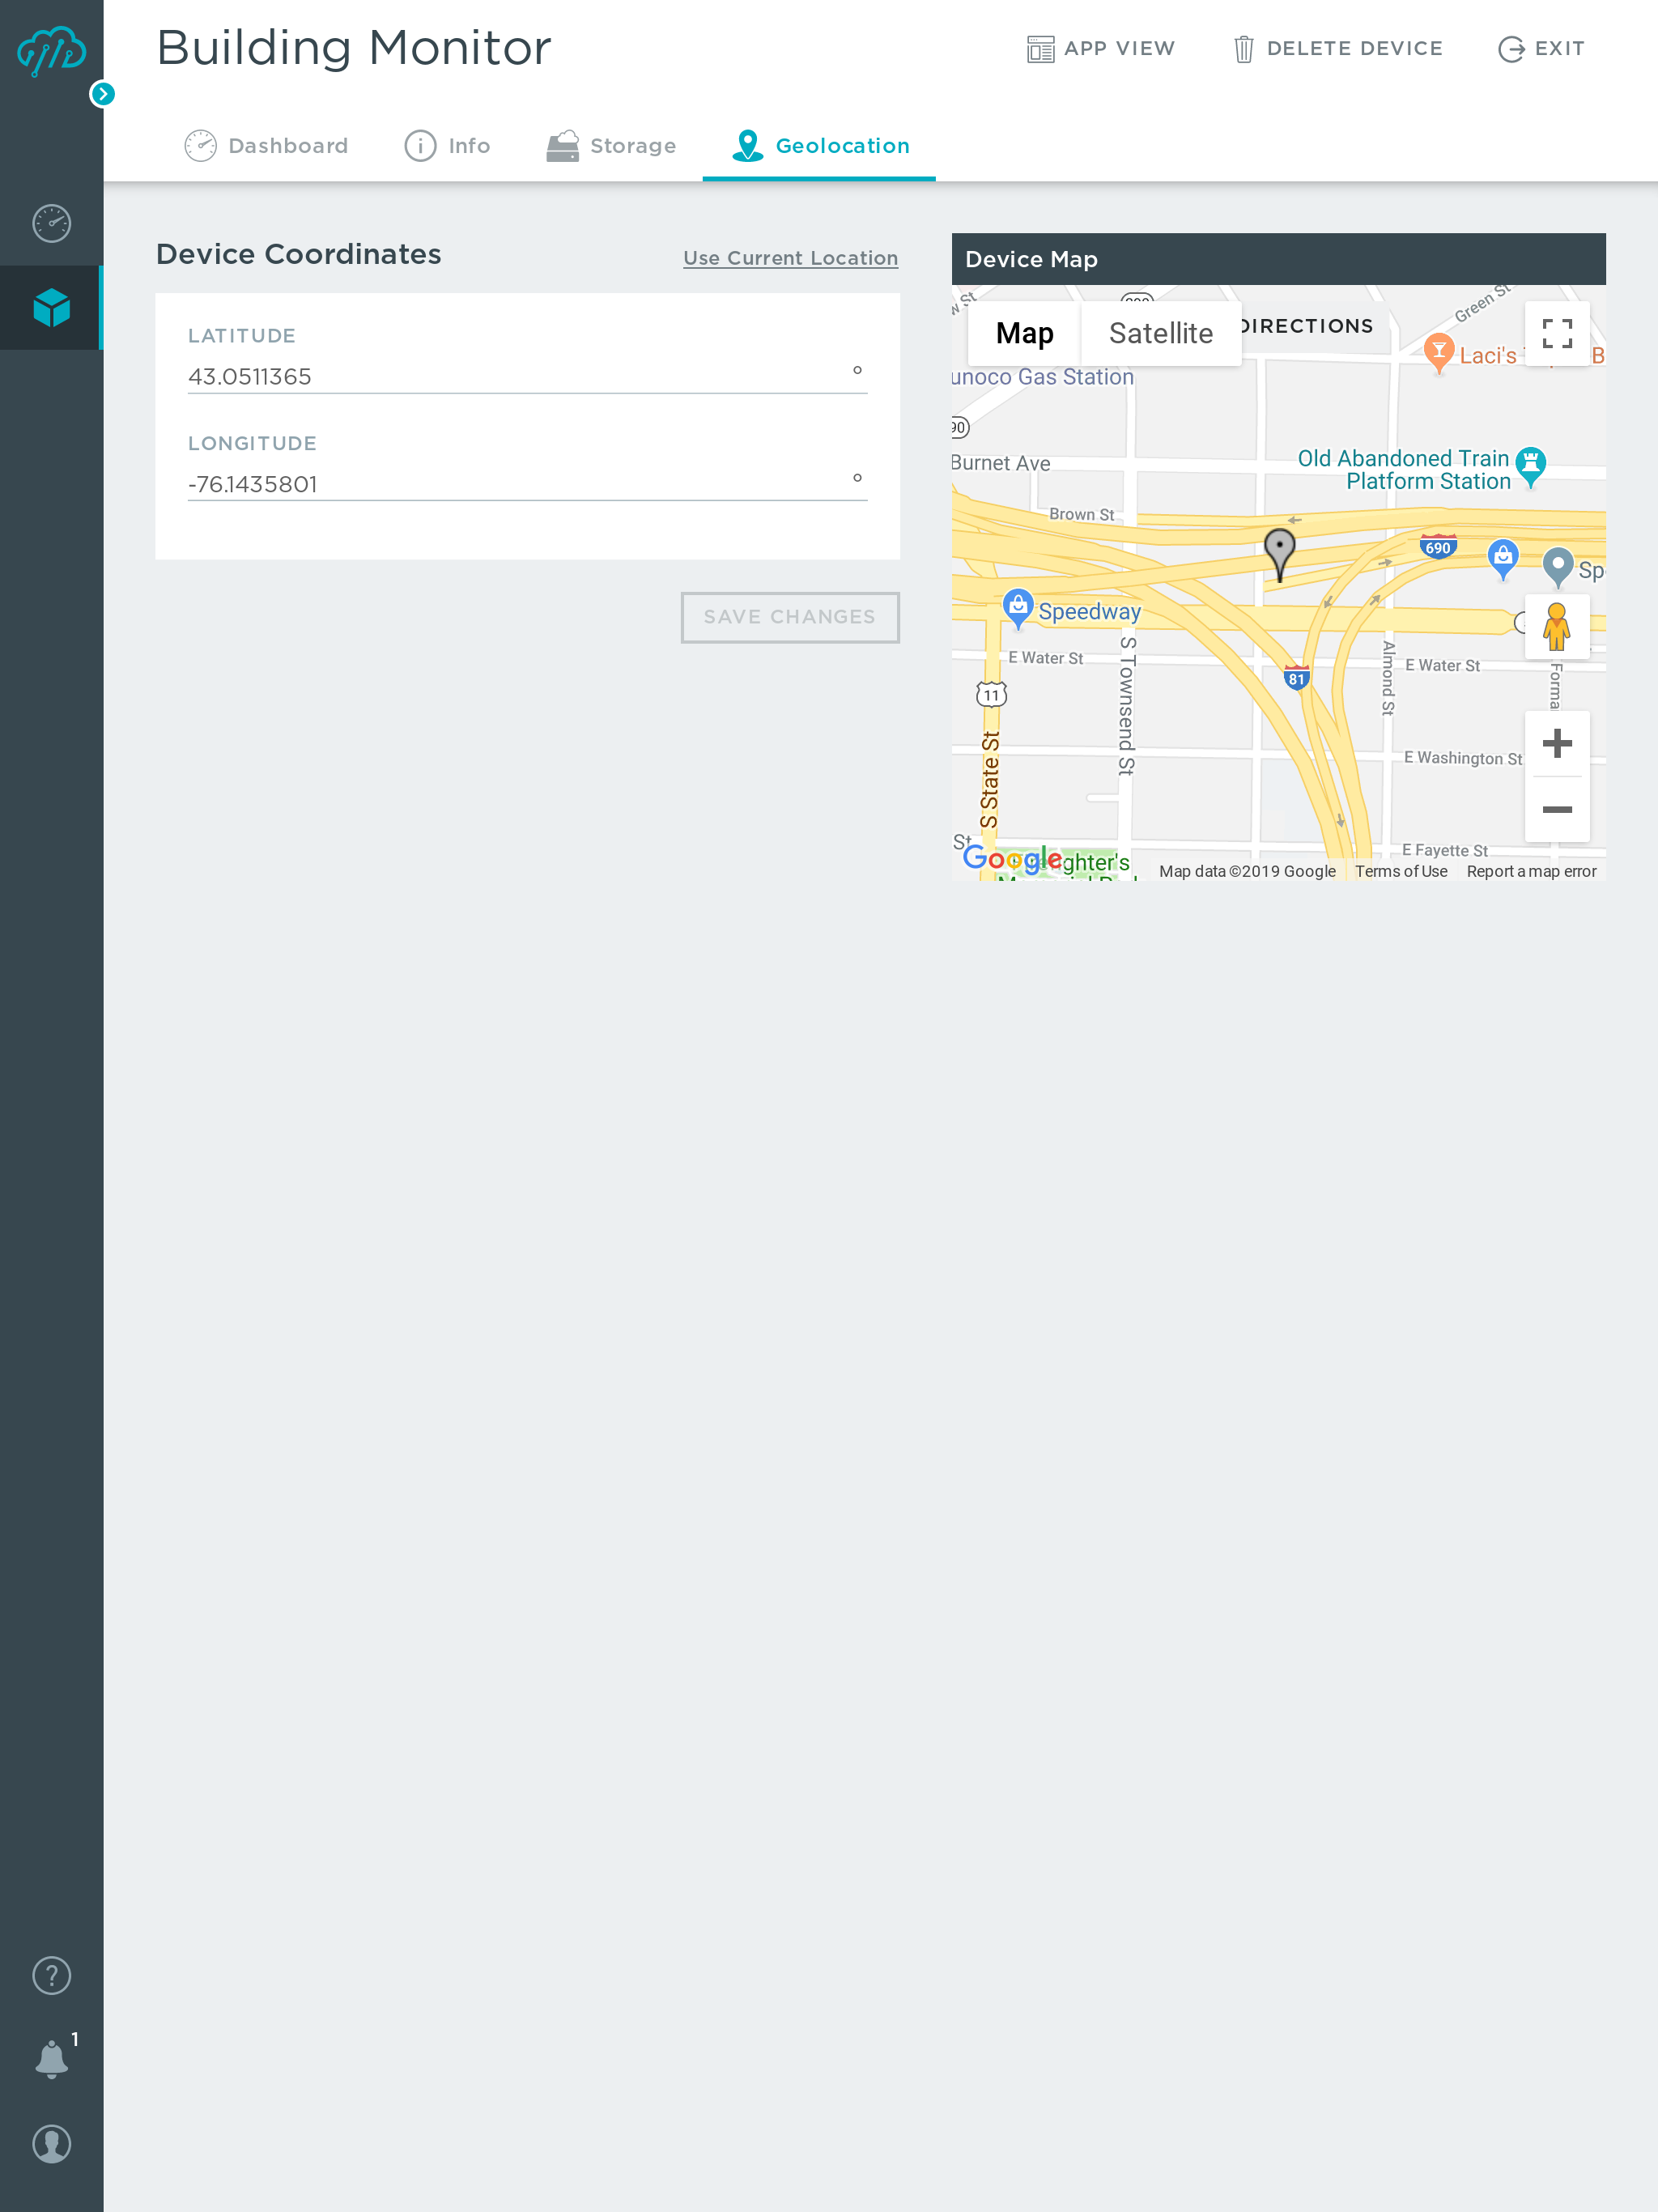Select the Map view type
The width and height of the screenshot is (1658, 2212).
[1024, 333]
